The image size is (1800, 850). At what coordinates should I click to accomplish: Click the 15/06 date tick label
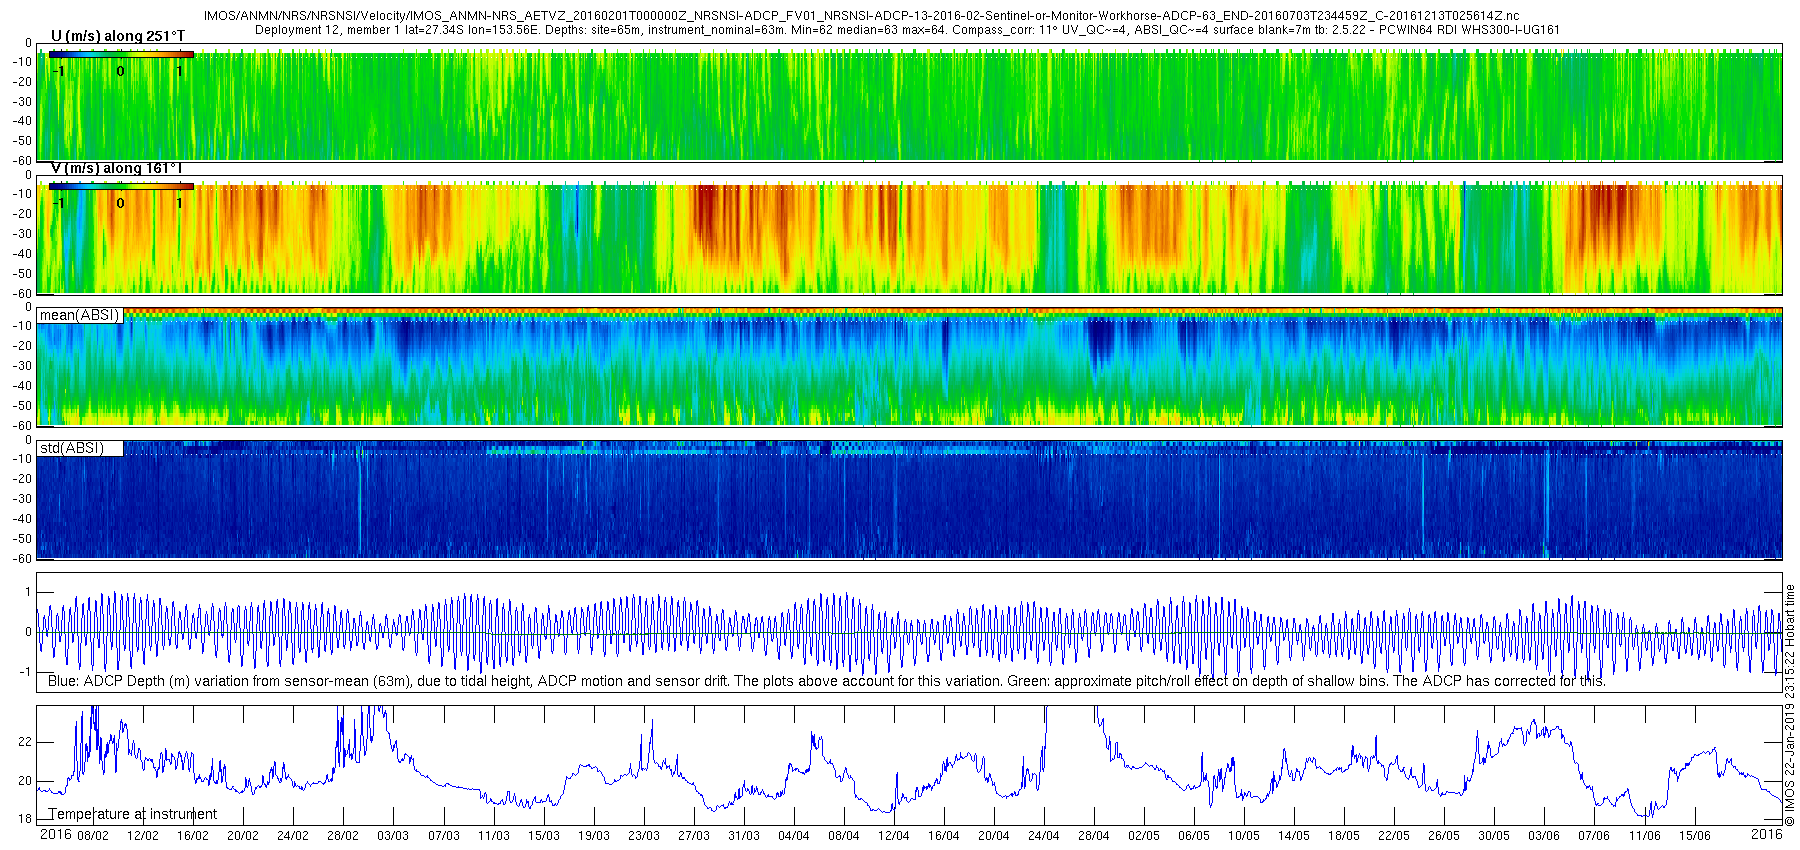click(1694, 836)
